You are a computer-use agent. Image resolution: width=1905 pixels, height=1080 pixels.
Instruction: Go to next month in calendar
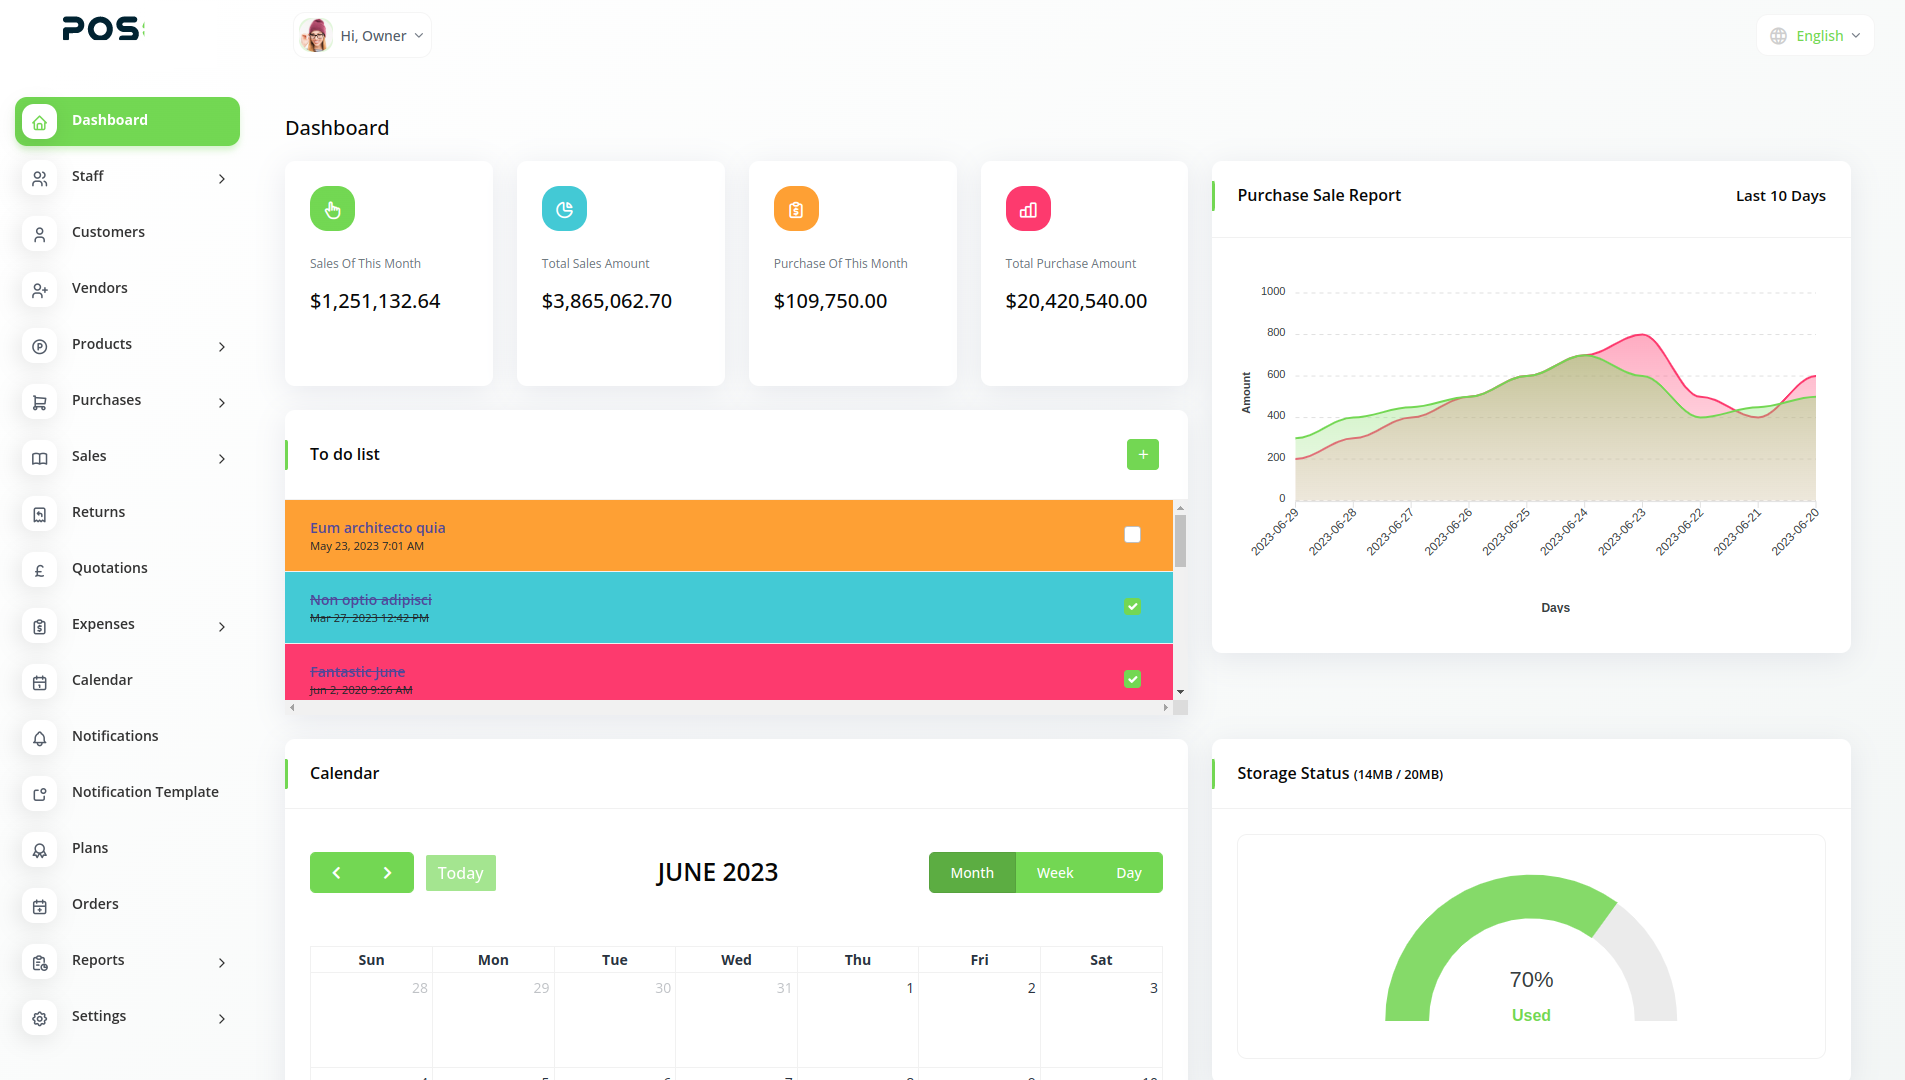(x=388, y=873)
